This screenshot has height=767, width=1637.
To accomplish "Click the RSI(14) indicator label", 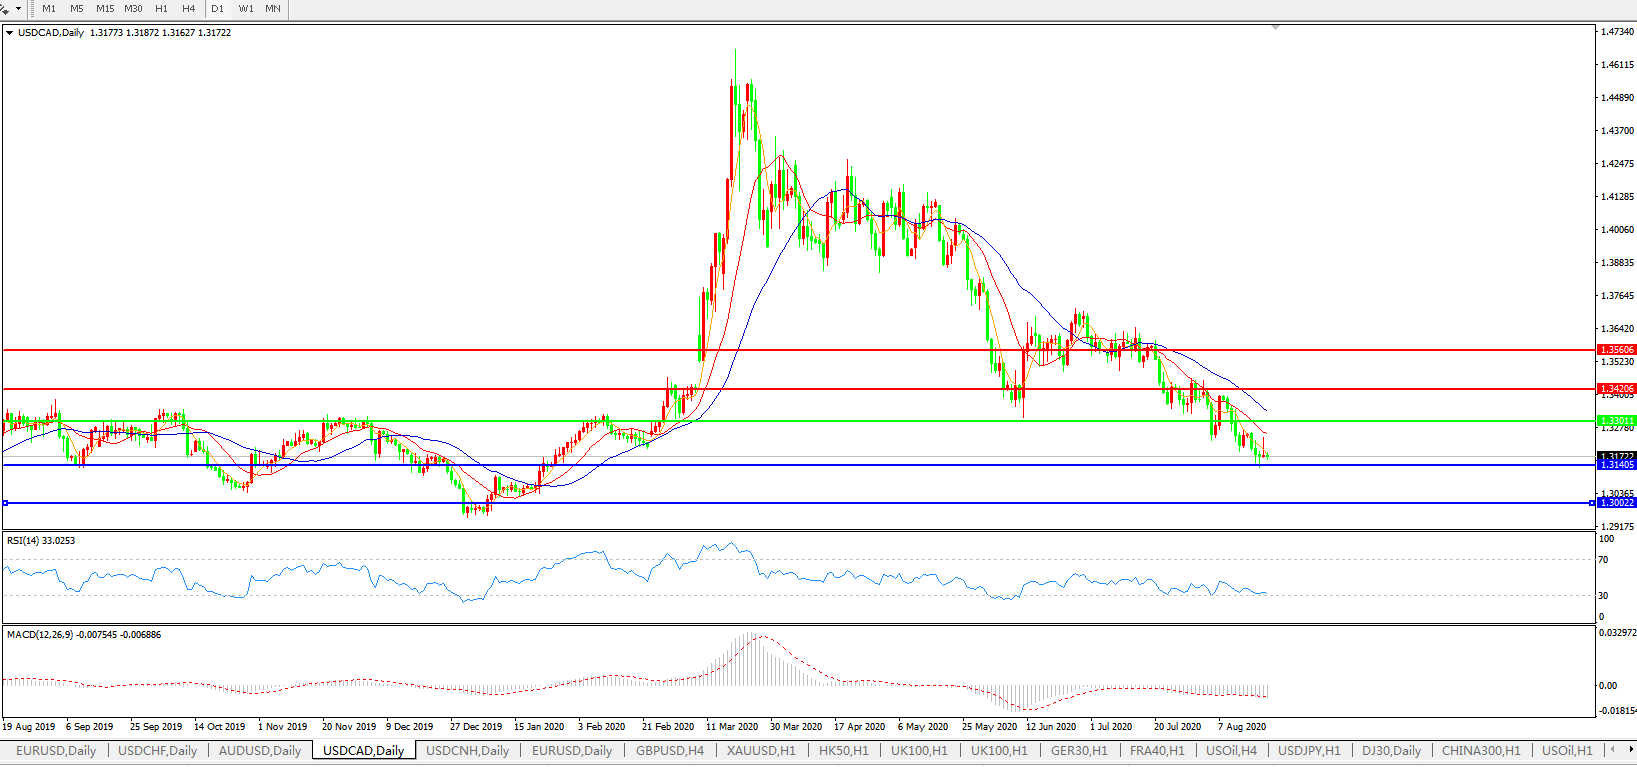I will point(40,541).
